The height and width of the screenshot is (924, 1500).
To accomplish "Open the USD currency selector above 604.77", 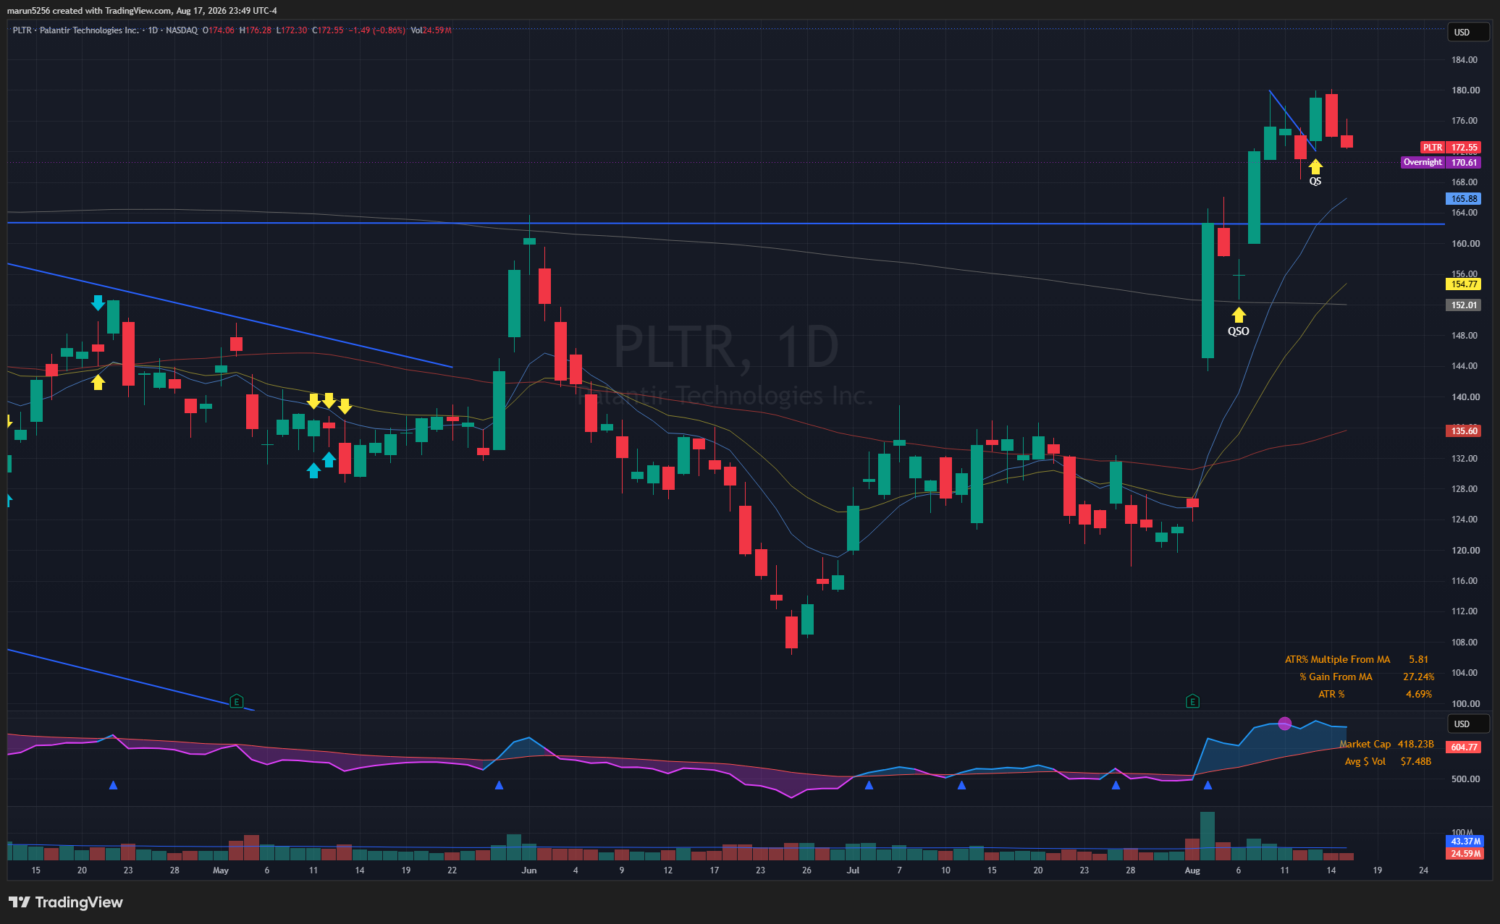I will coord(1468,724).
